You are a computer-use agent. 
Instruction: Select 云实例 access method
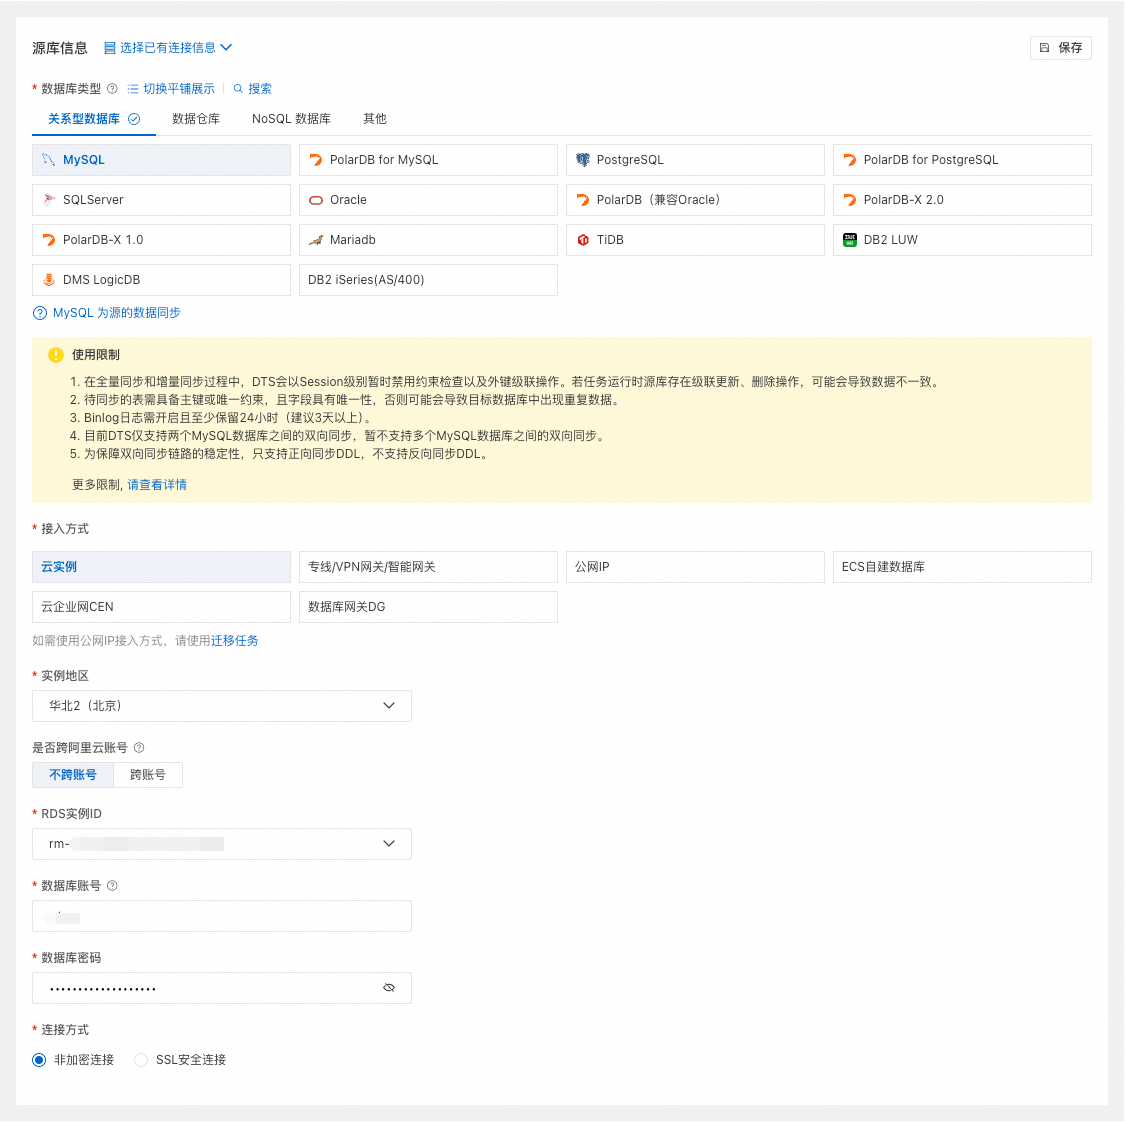(161, 567)
